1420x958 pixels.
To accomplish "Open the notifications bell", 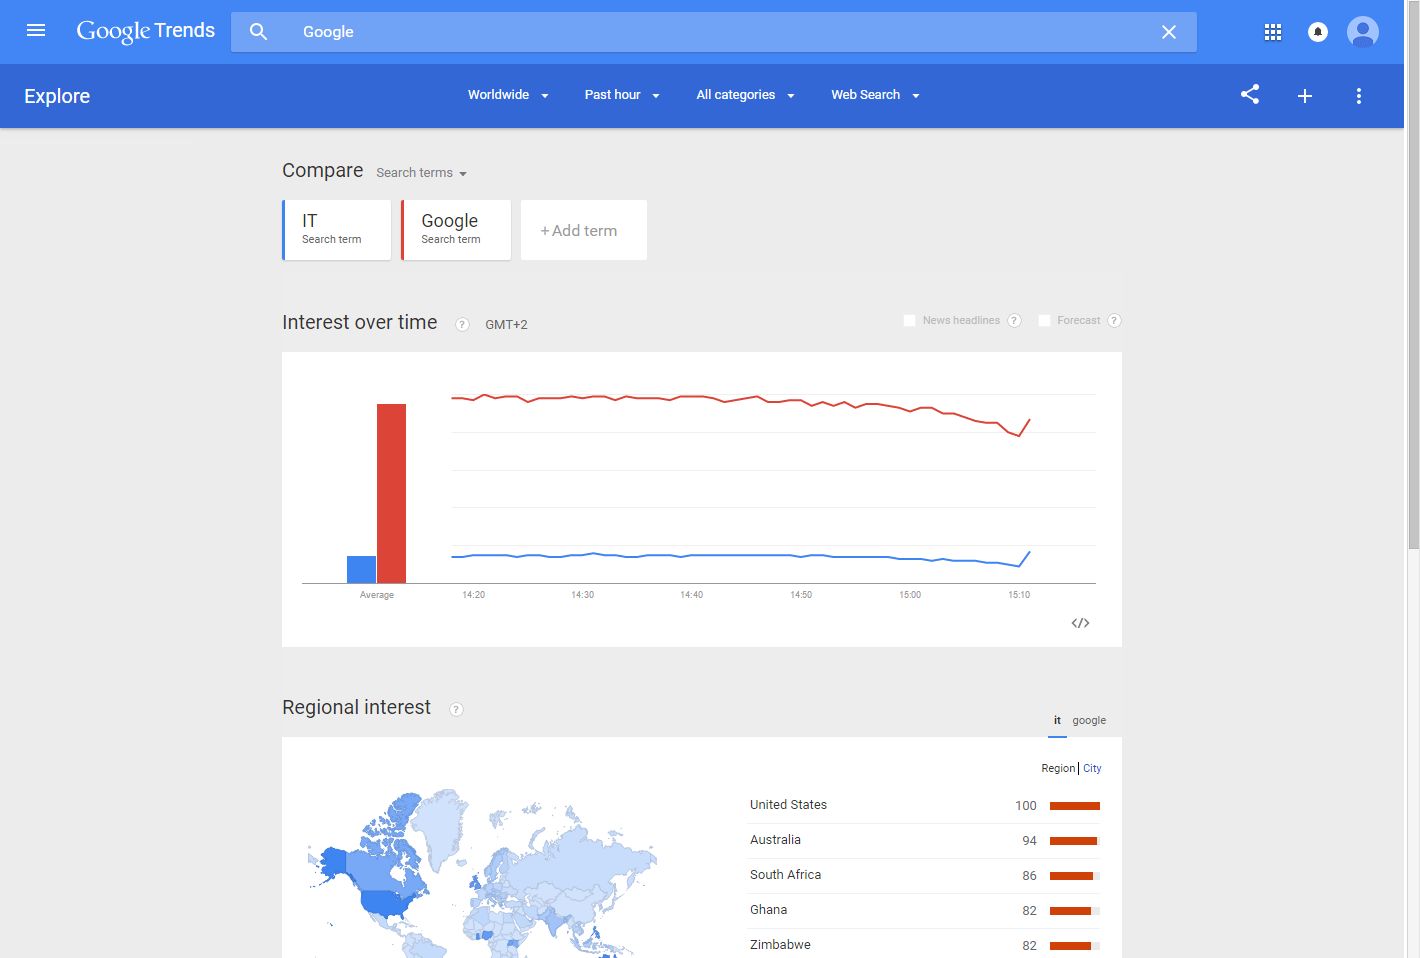I will click(1318, 32).
